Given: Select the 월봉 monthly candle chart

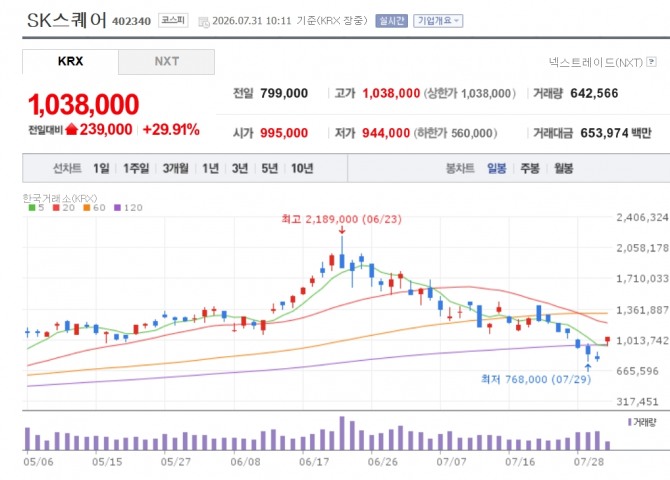Looking at the screenshot, I should click(x=564, y=168).
